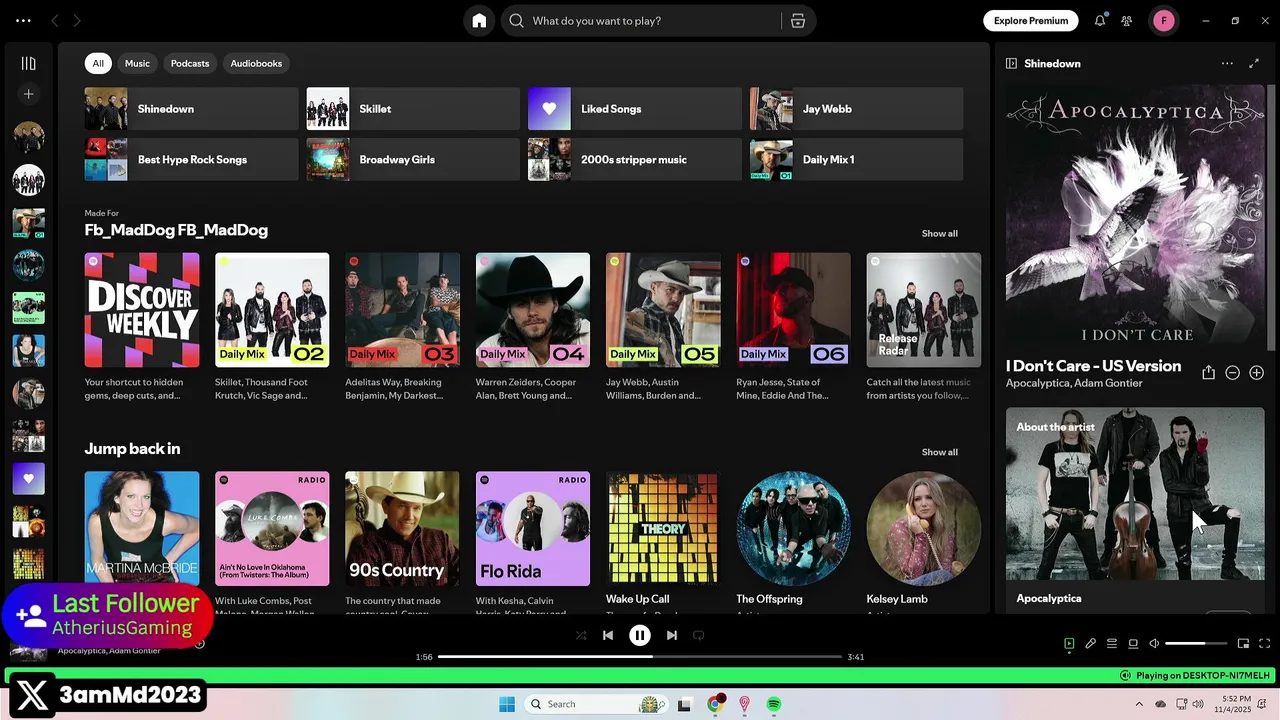The image size is (1280, 720).
Task: Open Shinedown shortcut tile
Action: pos(191,109)
